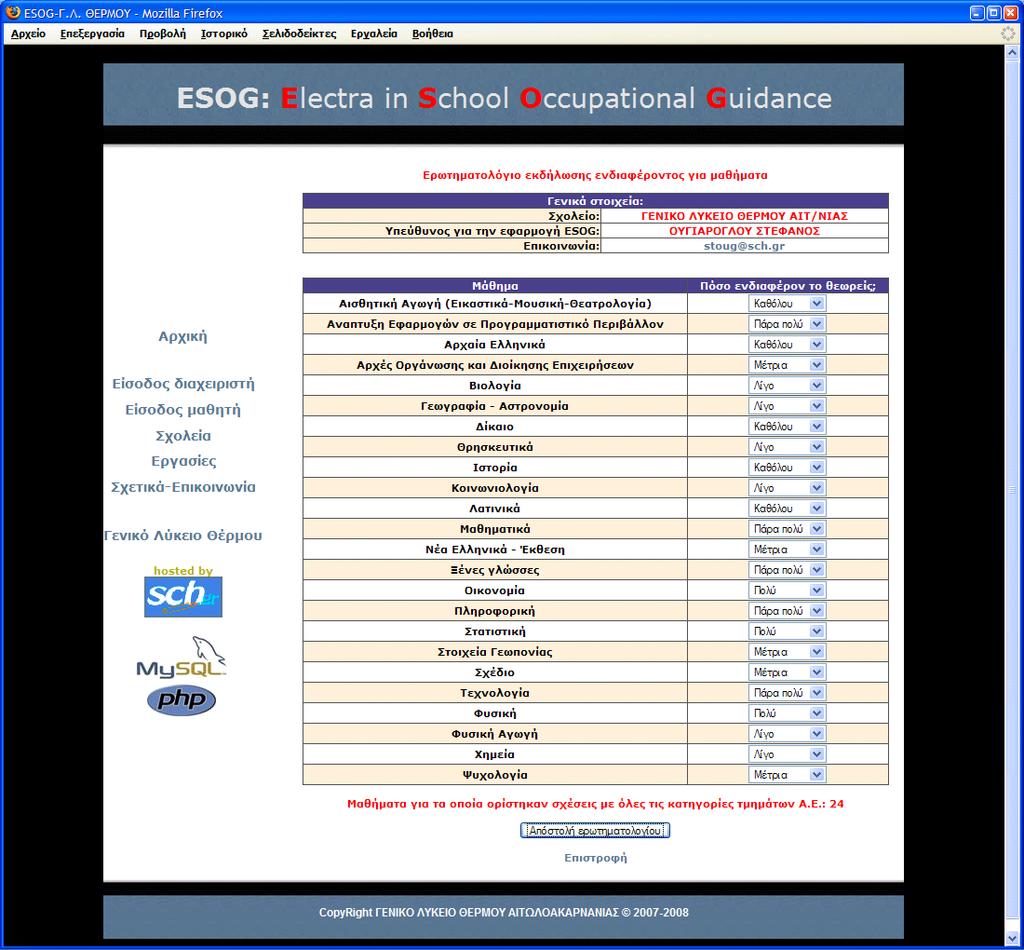Open the Νέα Ελληνικά - Έκθεση dropdown
1024x950 pixels.
coord(787,549)
